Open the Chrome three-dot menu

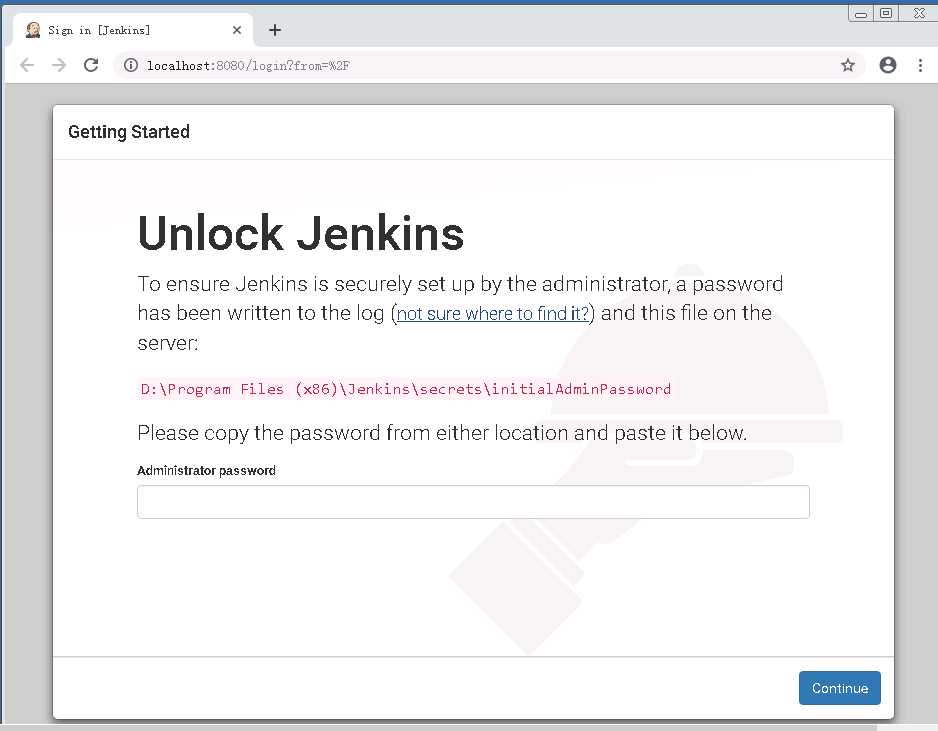(920, 65)
